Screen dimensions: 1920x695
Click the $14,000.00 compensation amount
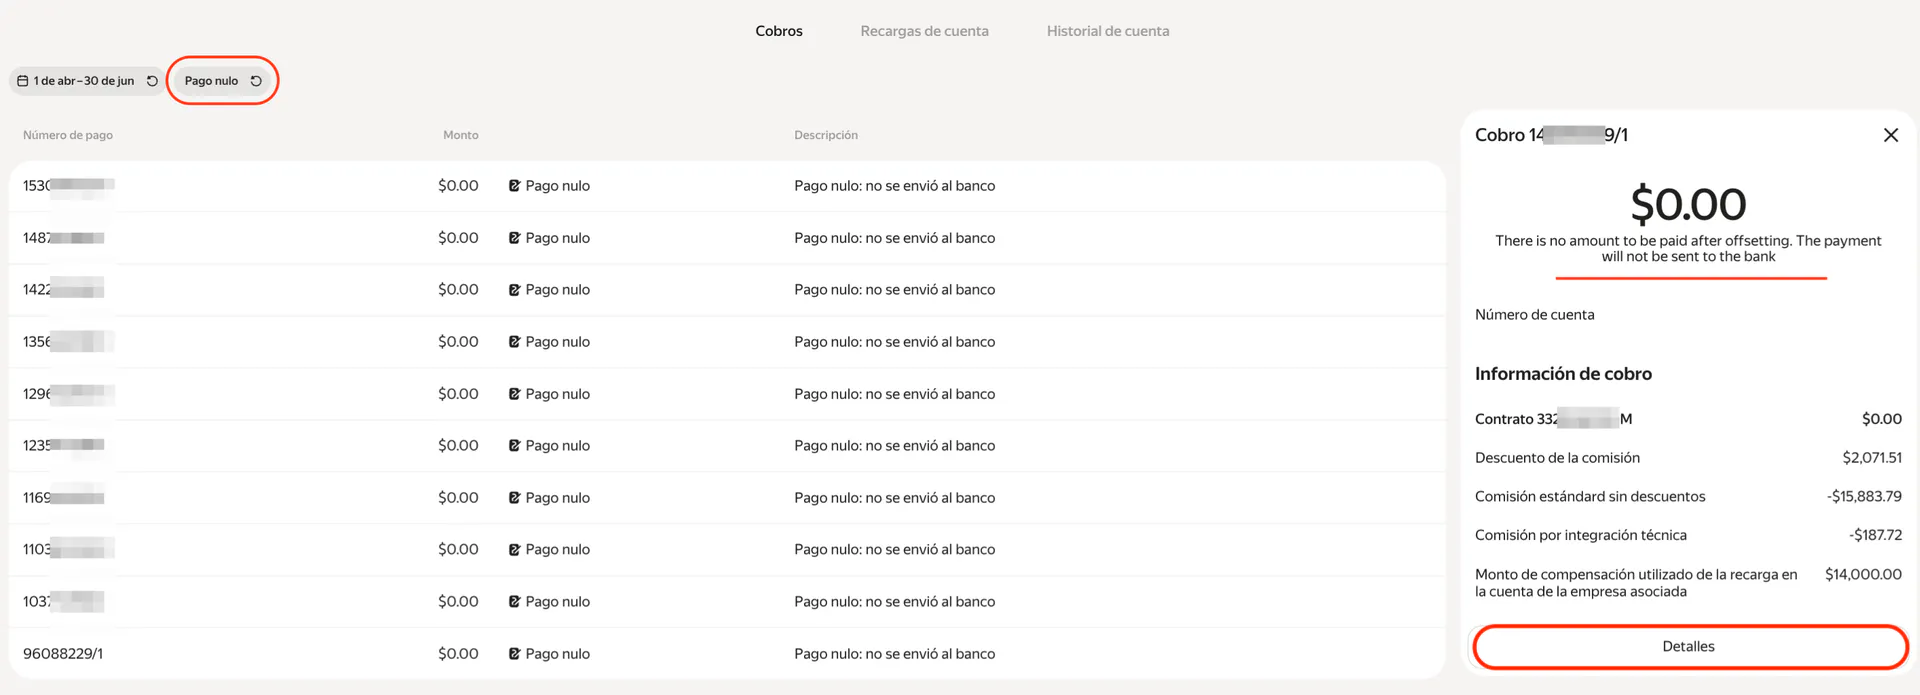1863,575
